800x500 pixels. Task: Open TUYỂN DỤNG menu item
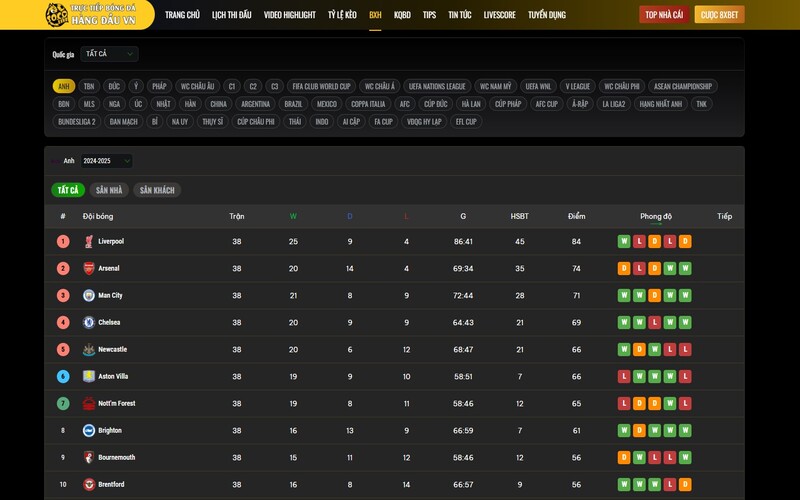click(x=547, y=15)
